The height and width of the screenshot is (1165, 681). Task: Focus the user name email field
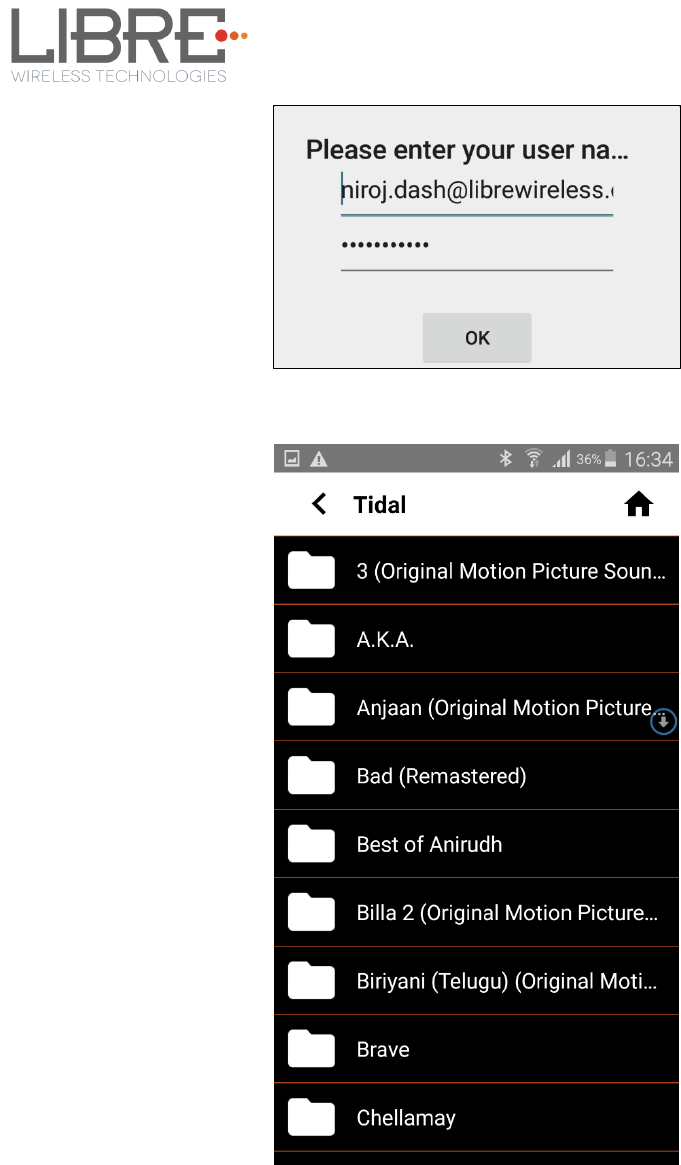[x=477, y=192]
